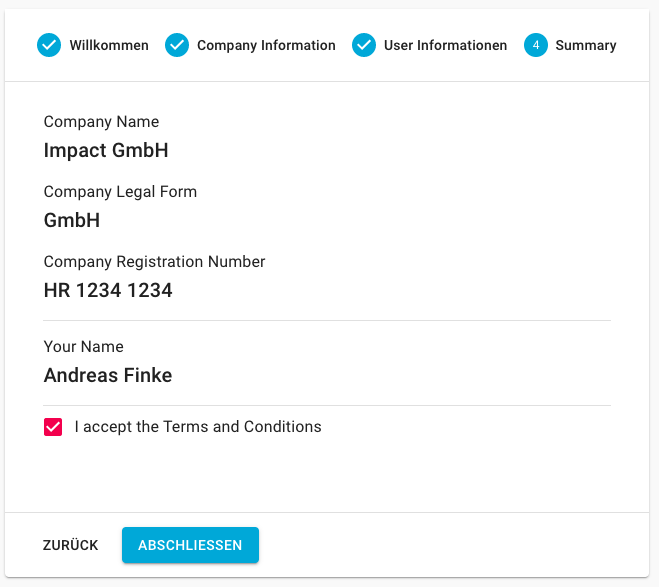This screenshot has width=659, height=587.
Task: Click the Impact GmbH company name value
Action: click(106, 151)
